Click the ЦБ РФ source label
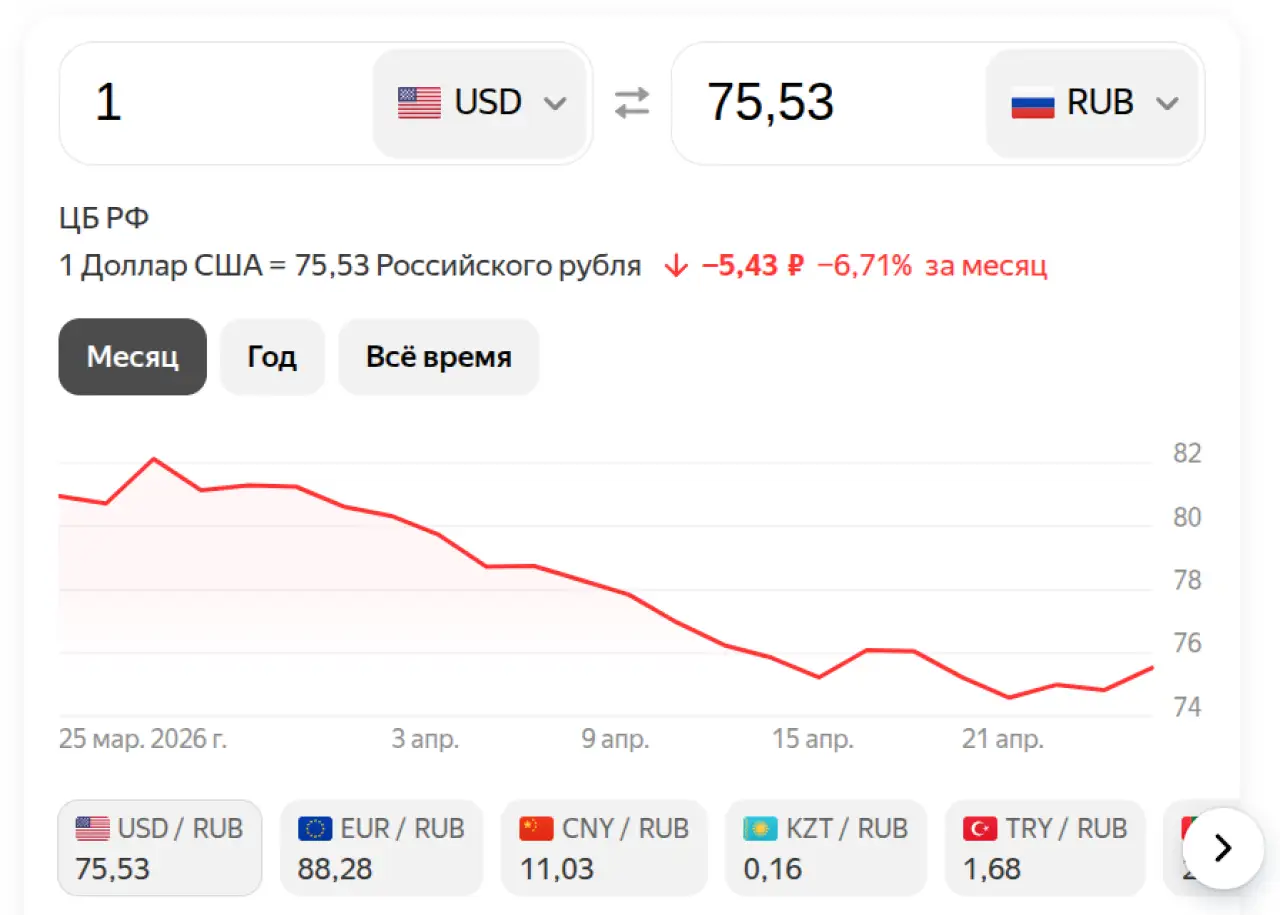This screenshot has width=1280, height=915. click(x=104, y=218)
